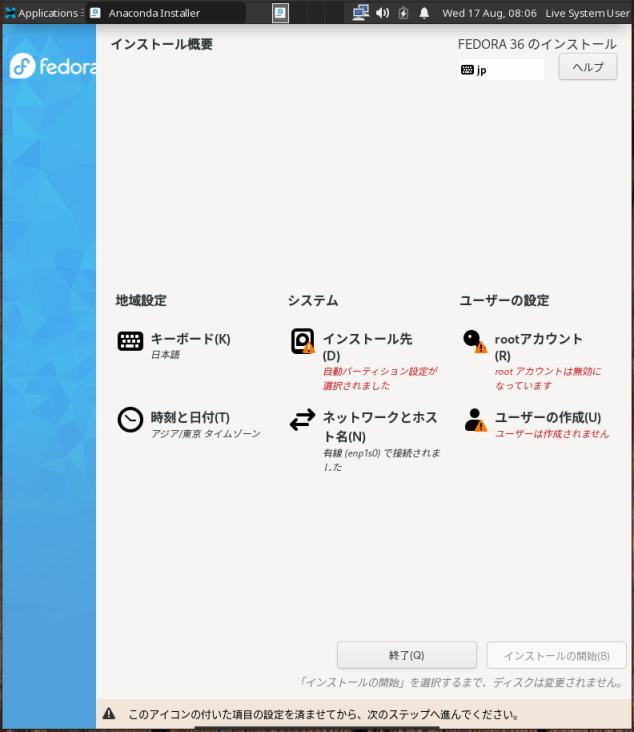Click the network status tray icon
This screenshot has height=732, width=634.
360,13
